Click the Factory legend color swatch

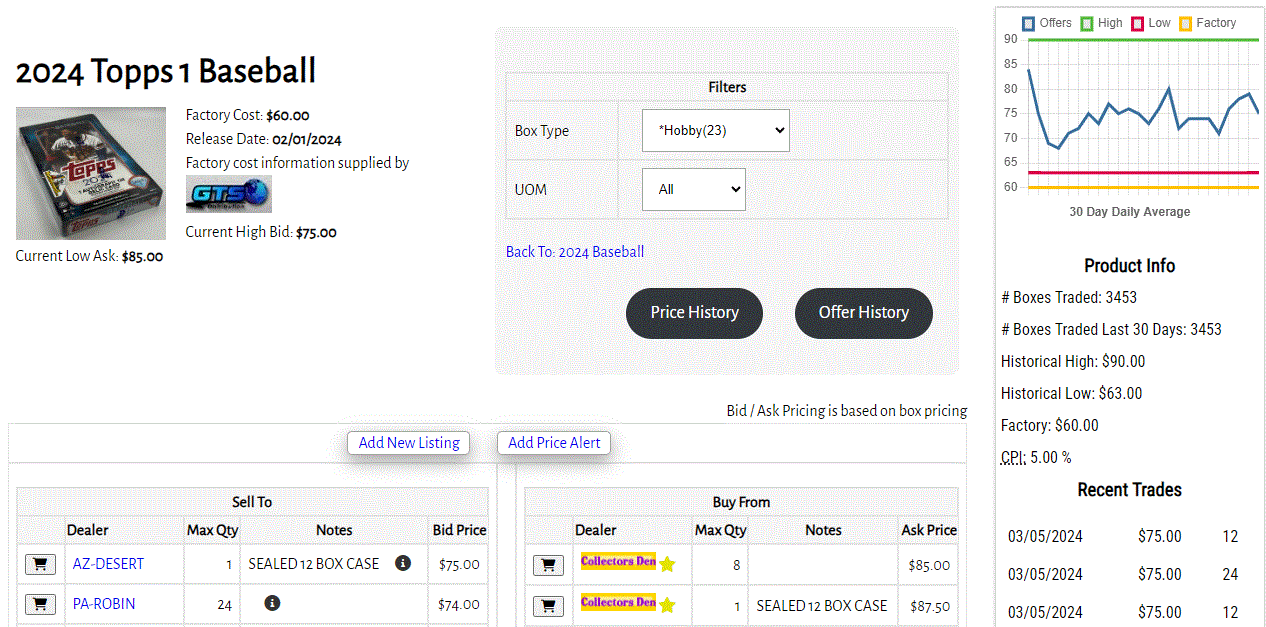(1186, 23)
